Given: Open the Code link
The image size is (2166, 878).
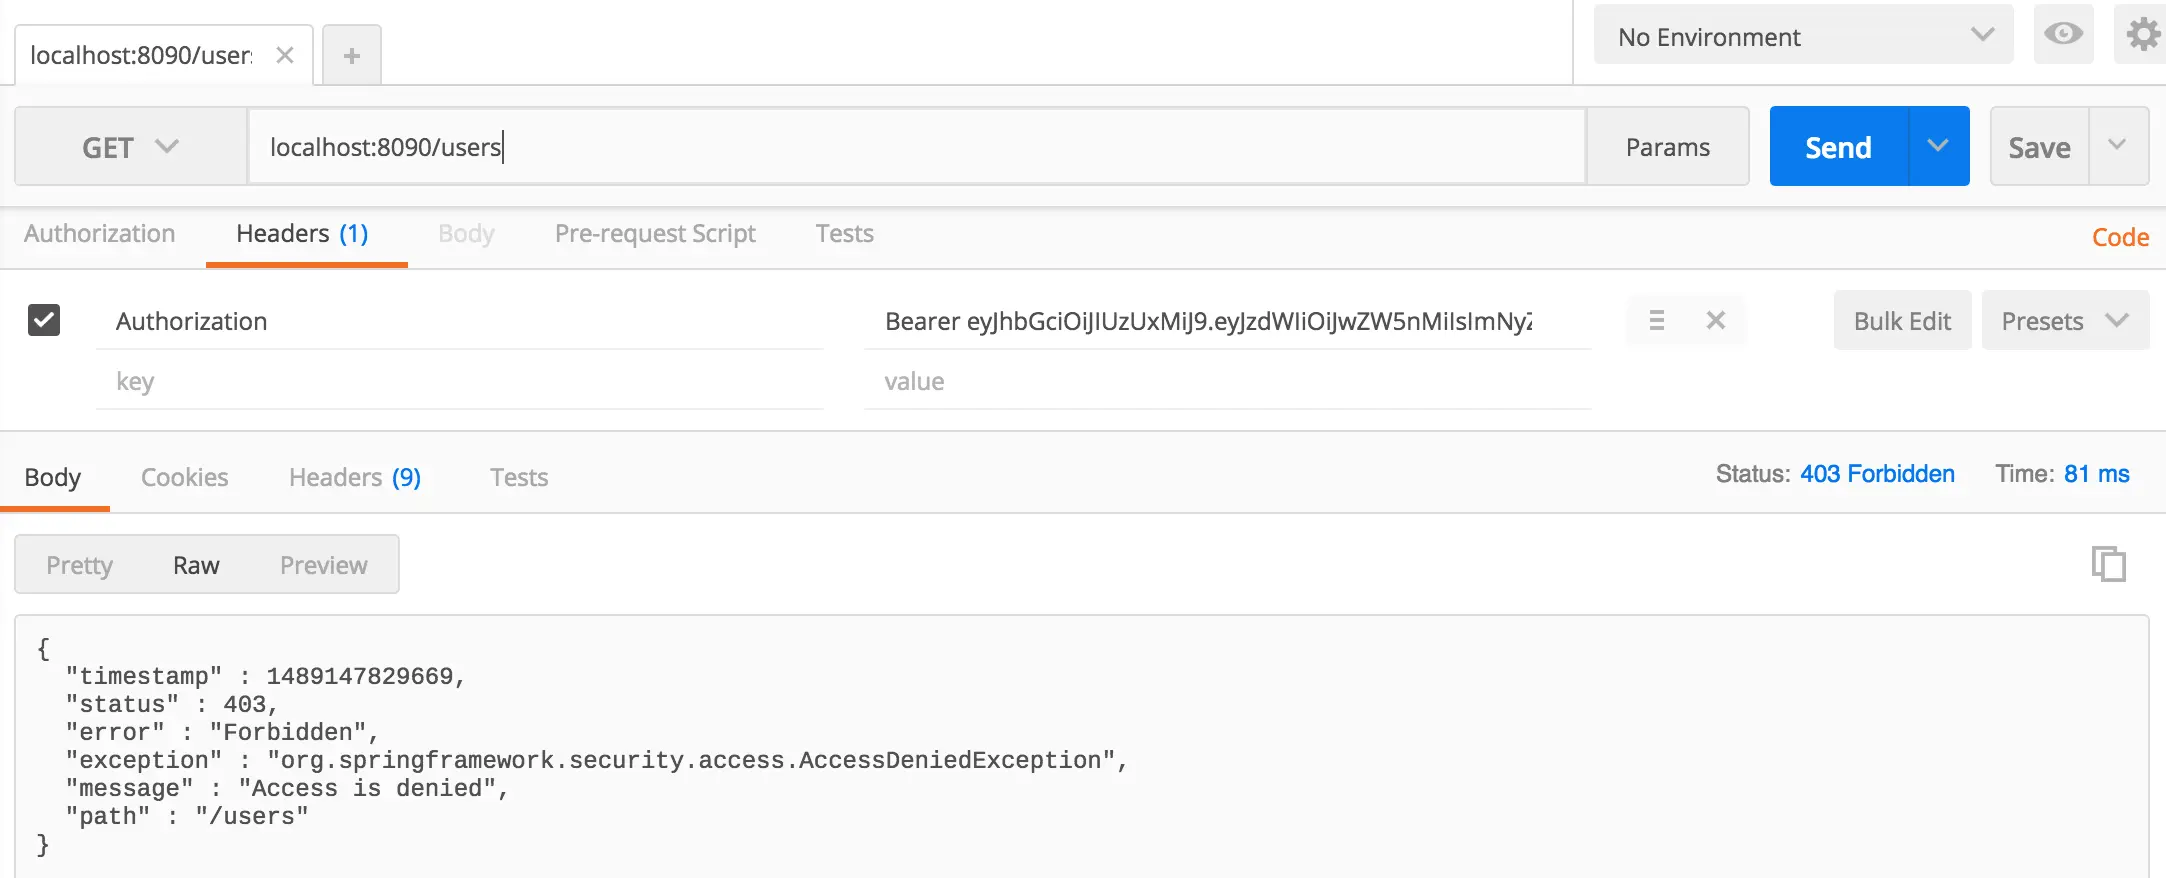Looking at the screenshot, I should click(2120, 237).
